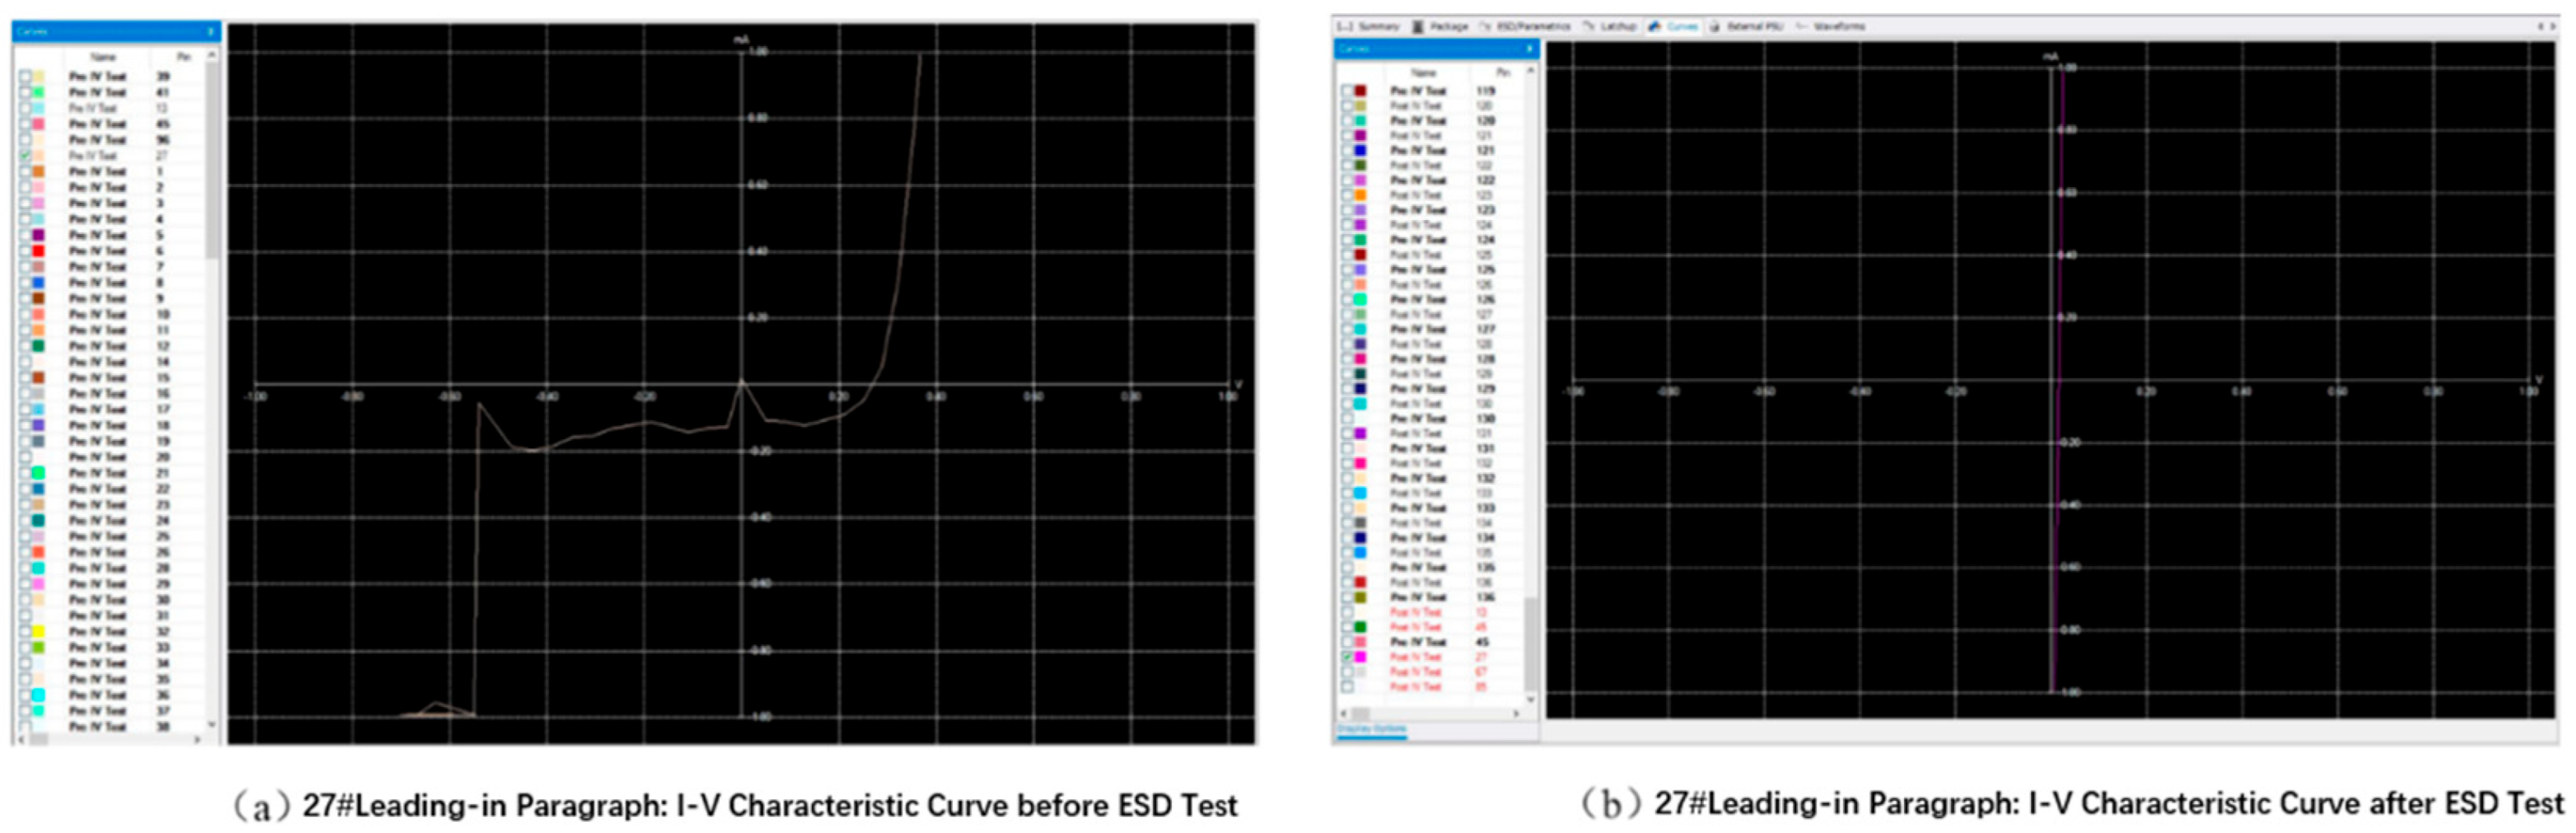Select Pre IV Test row pin 45 in right window

(1431, 642)
